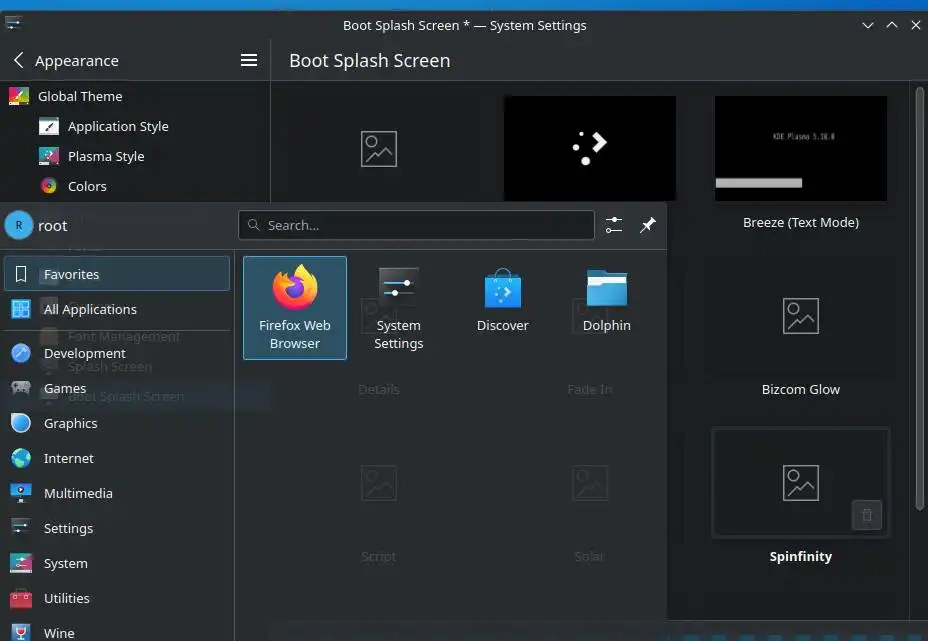Screen dimensions: 928x641
Task: Open Global Theme settings
Action: click(x=135, y=96)
